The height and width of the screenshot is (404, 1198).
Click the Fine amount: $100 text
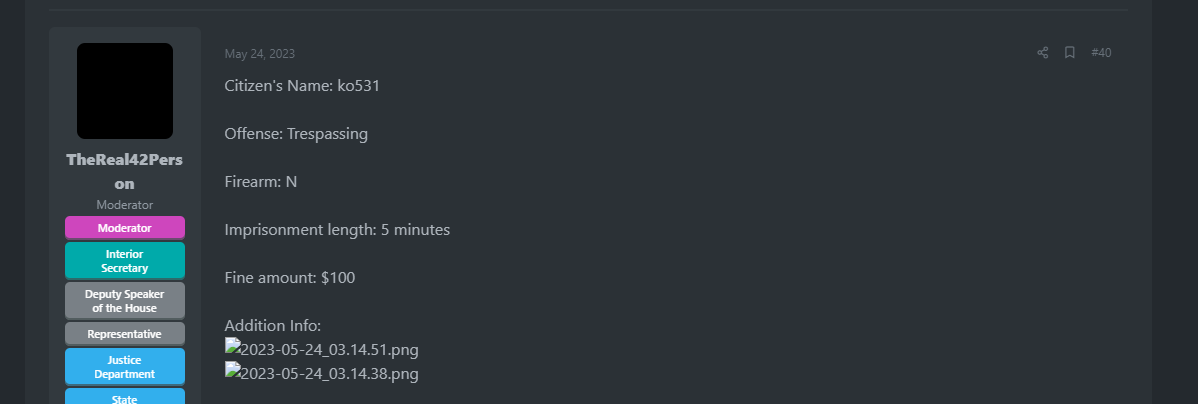tap(290, 277)
